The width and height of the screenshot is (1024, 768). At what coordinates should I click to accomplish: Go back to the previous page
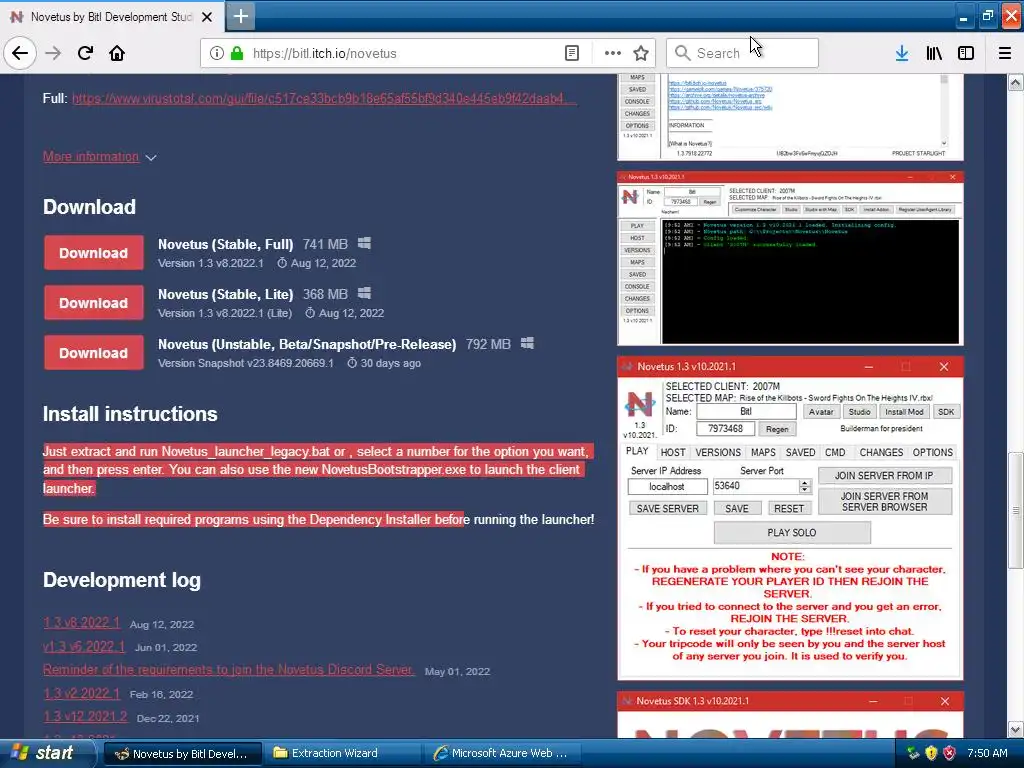[20, 53]
